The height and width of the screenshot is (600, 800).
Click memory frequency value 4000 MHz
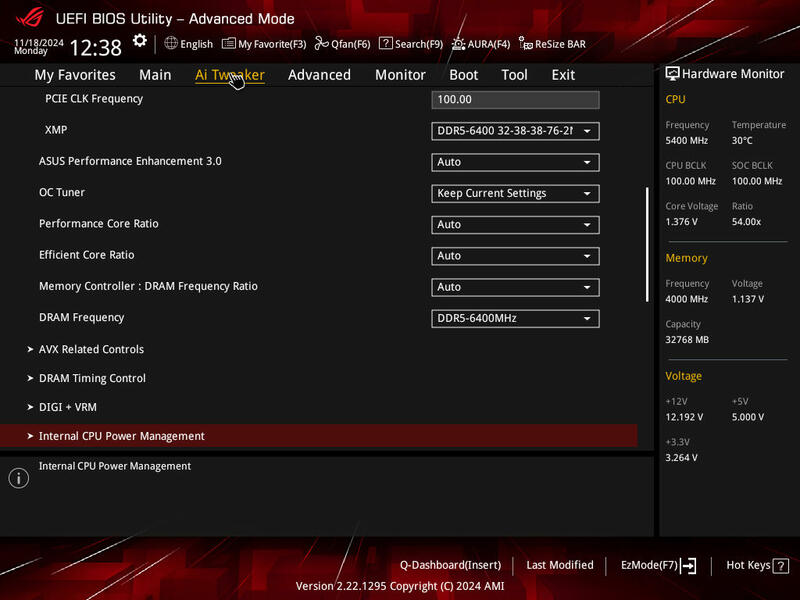686,299
